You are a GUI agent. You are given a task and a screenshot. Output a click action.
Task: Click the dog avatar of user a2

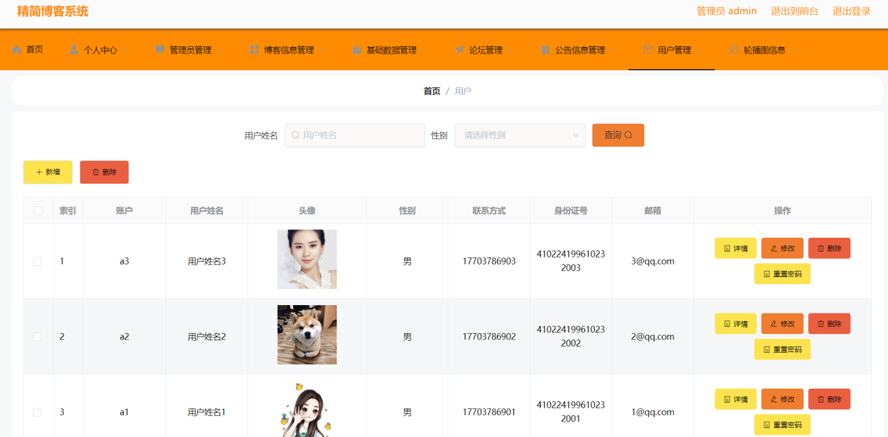(x=307, y=335)
